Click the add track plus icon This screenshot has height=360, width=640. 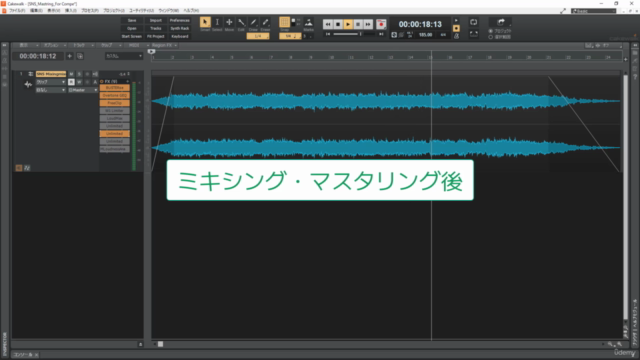(x=70, y=56)
